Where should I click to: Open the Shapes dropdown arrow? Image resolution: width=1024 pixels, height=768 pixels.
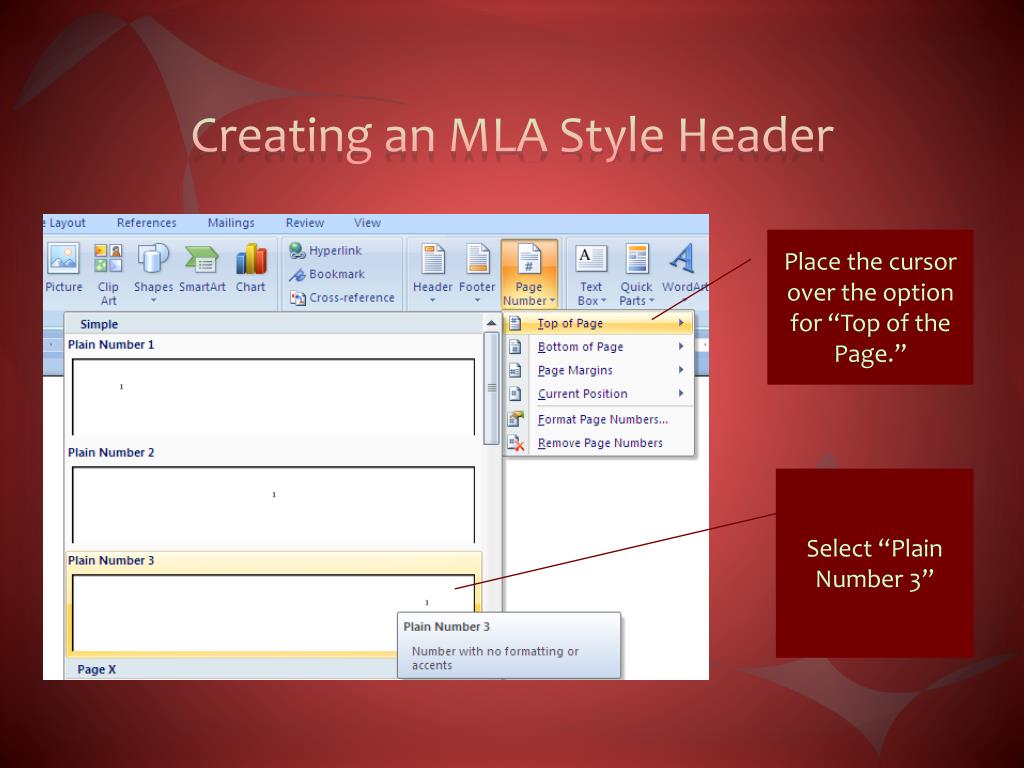[x=153, y=300]
